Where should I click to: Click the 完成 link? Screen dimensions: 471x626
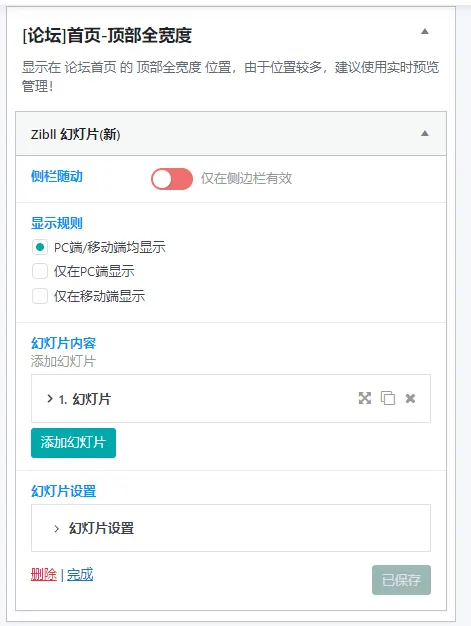point(80,575)
